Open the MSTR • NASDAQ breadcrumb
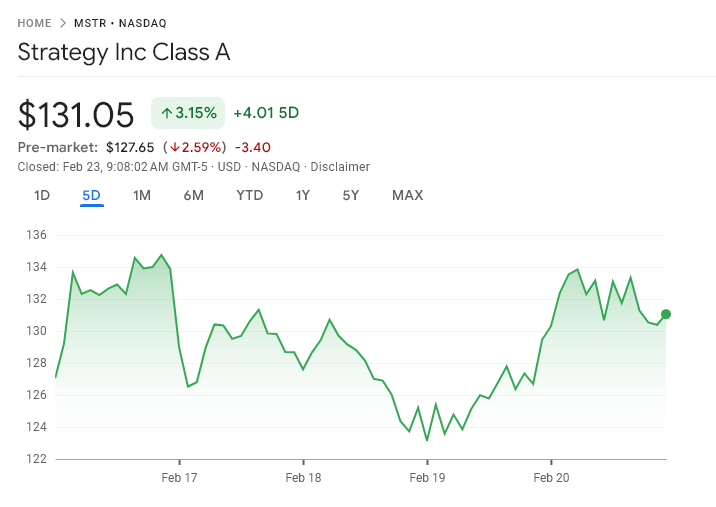This screenshot has width=716, height=507. (120, 23)
